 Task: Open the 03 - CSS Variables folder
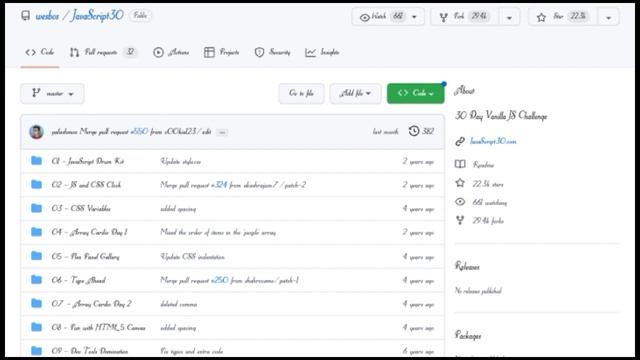tap(81, 209)
